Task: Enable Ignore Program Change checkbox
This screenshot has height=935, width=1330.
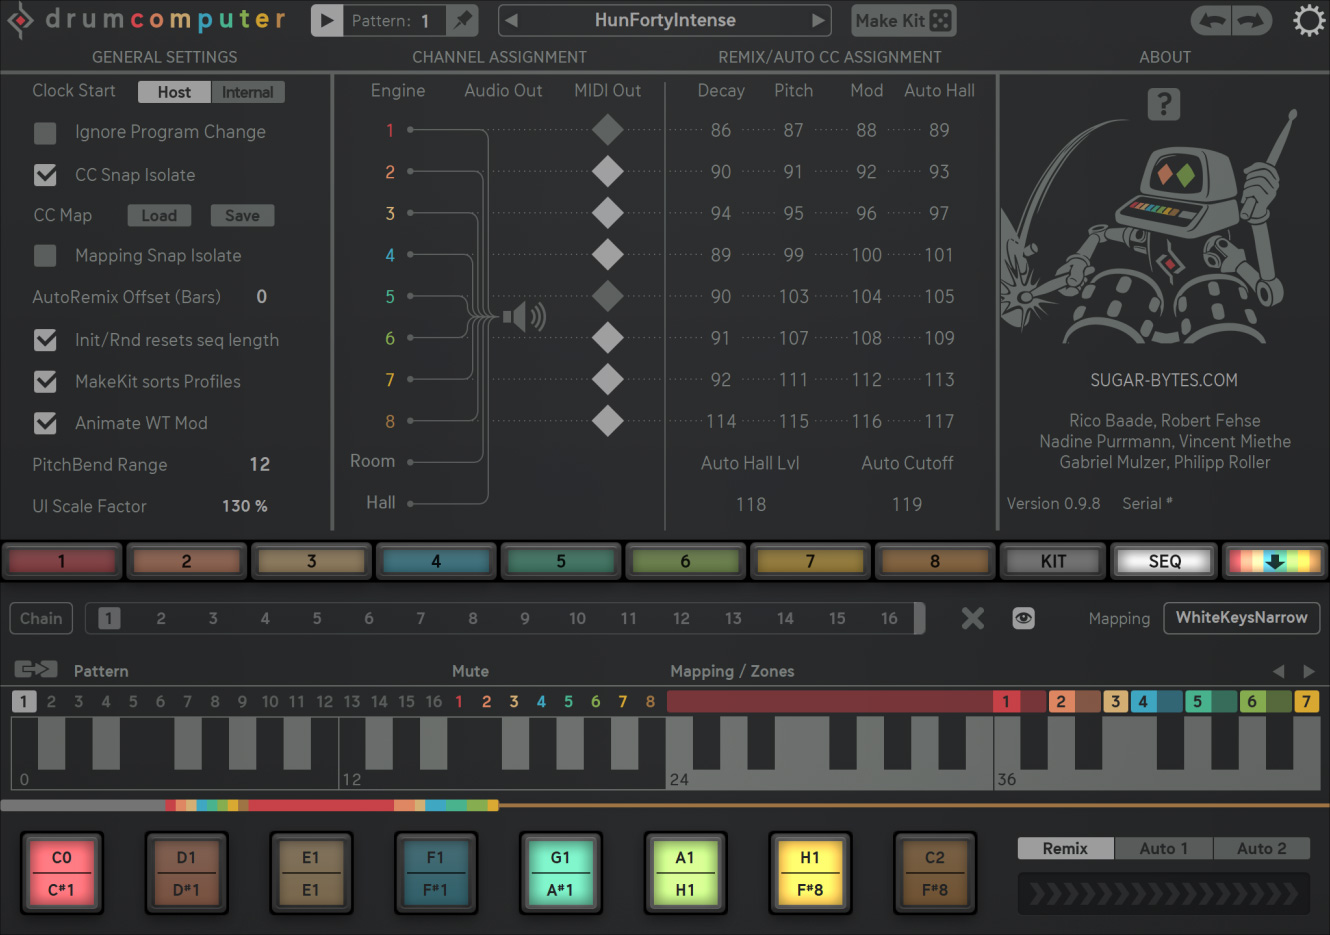Action: click(45, 132)
